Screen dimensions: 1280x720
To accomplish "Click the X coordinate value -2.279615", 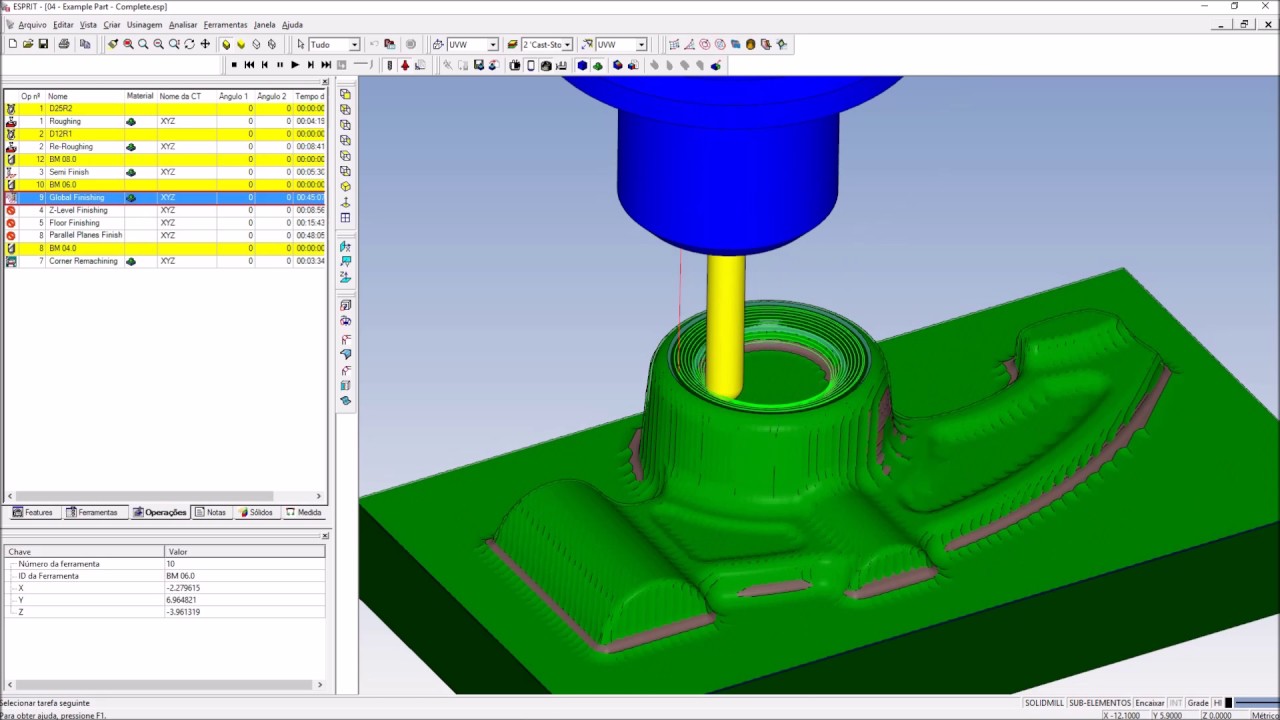I will (184, 588).
